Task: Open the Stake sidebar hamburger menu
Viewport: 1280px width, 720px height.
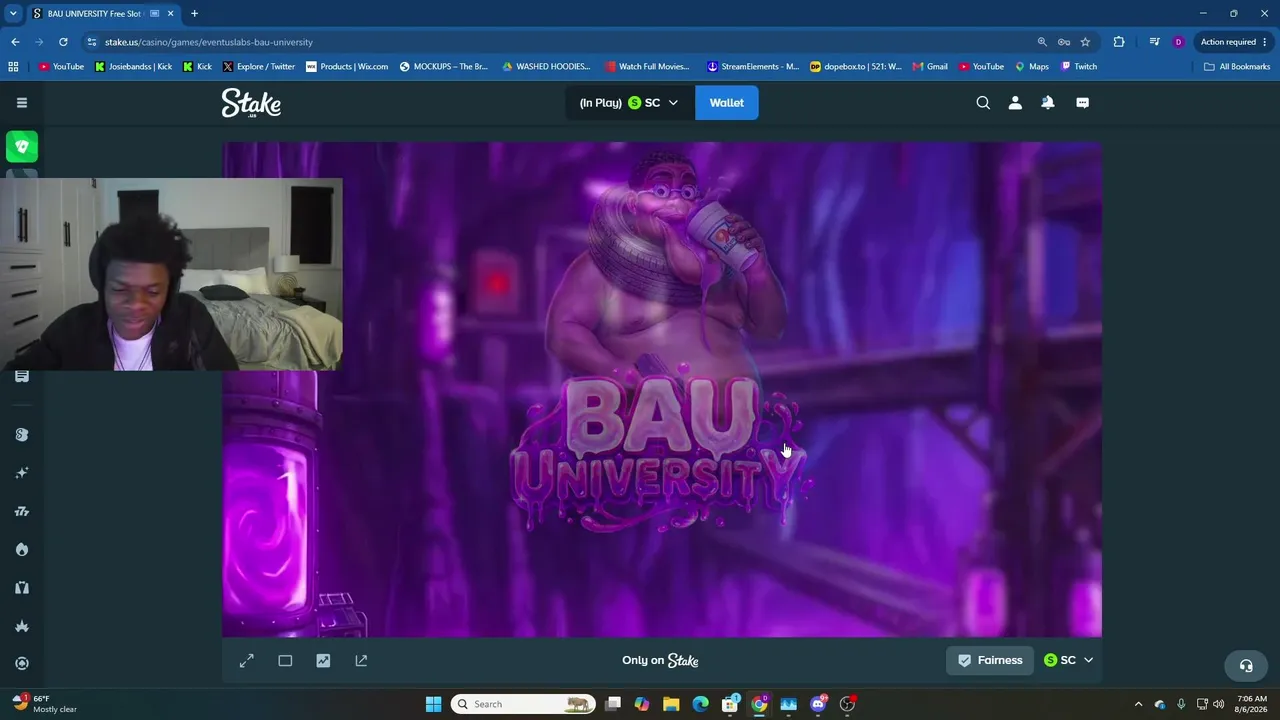Action: [x=22, y=103]
